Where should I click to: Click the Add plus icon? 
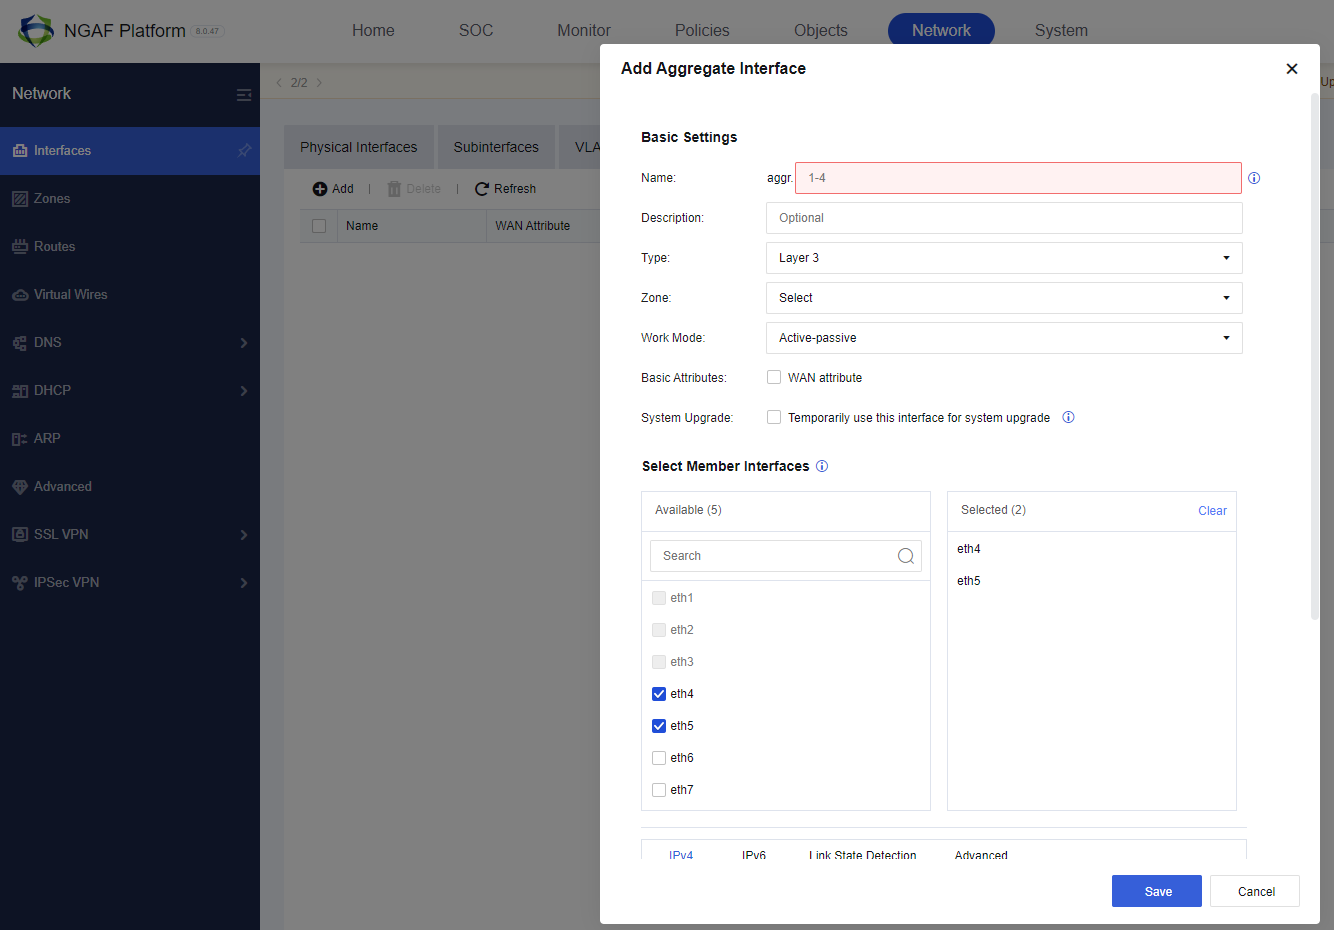point(320,189)
